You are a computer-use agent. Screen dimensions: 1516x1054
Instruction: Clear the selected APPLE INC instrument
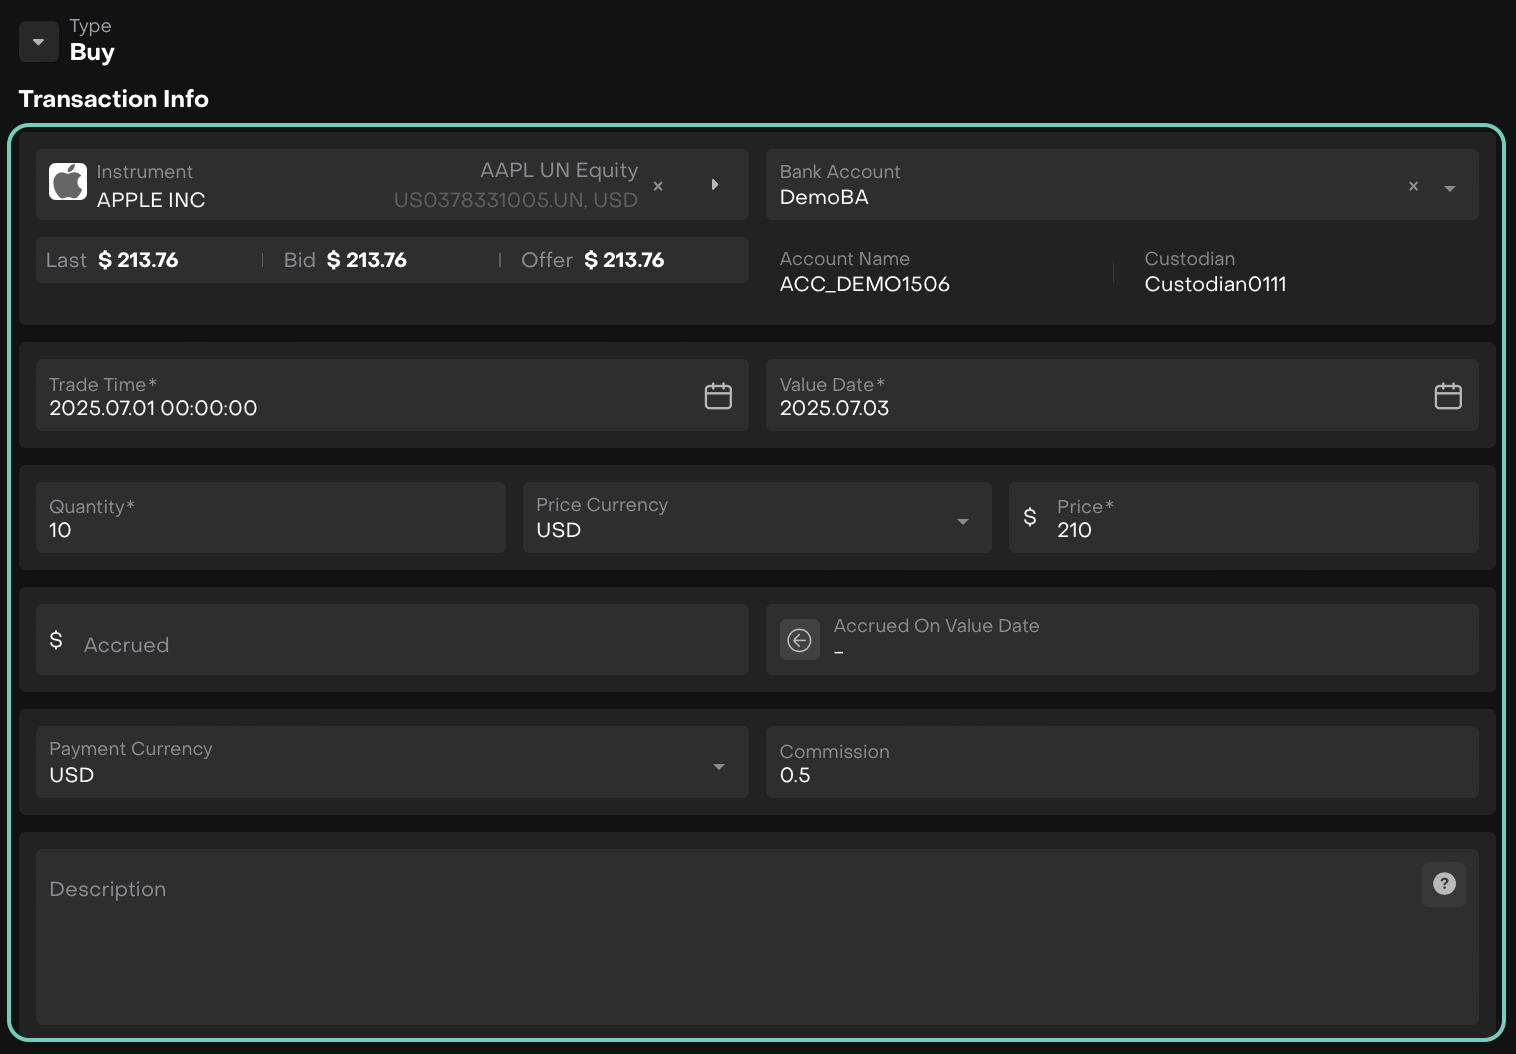pos(658,186)
